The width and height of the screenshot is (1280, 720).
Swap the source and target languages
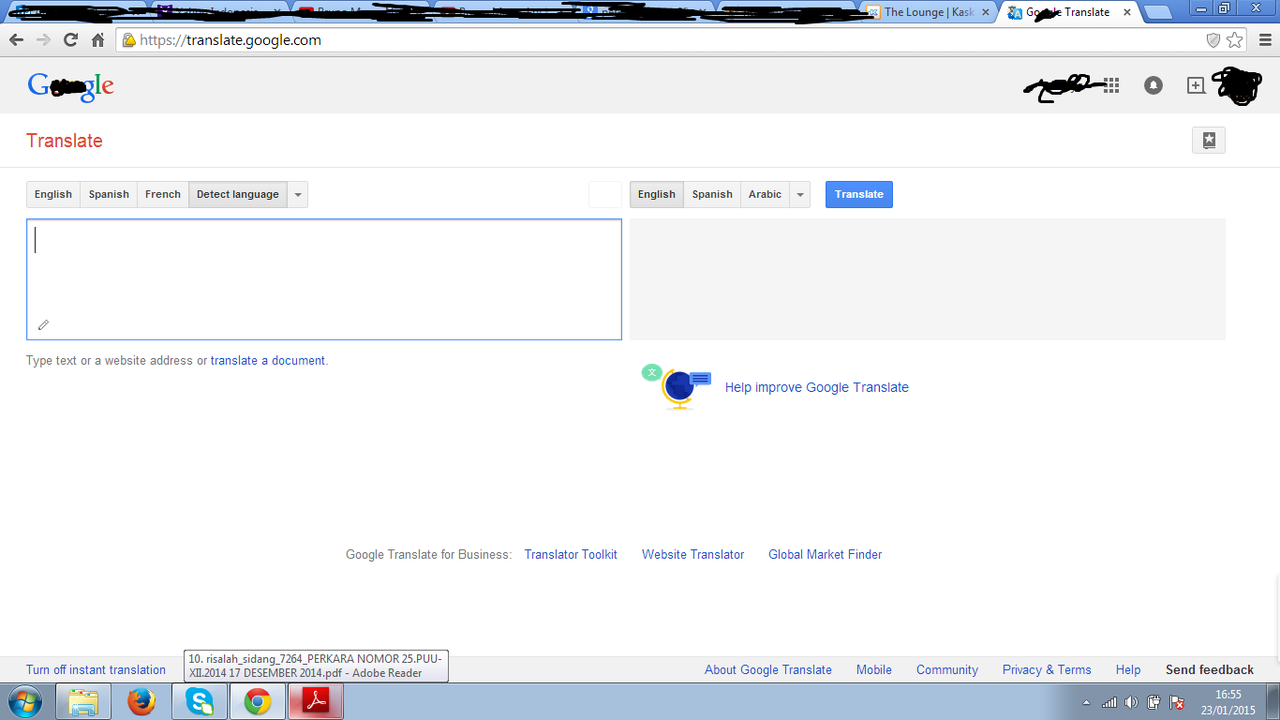[605, 194]
